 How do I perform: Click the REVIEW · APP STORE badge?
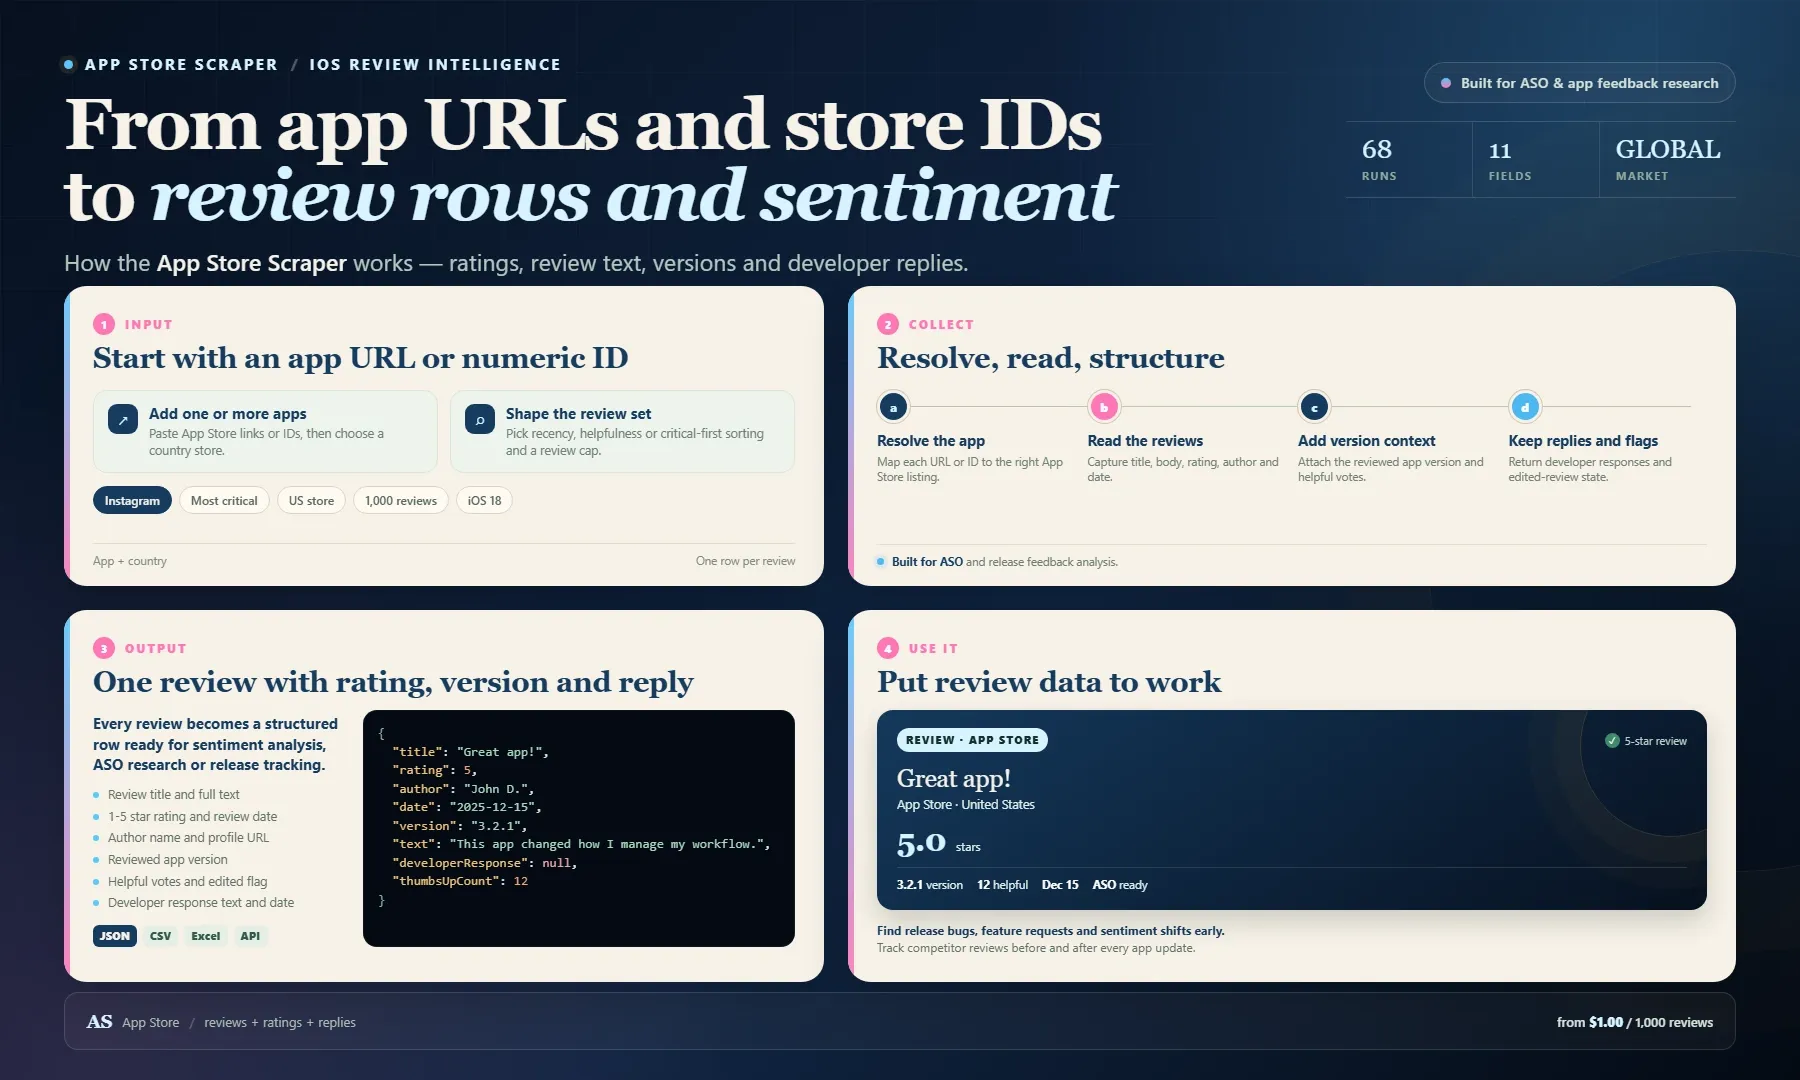(972, 740)
